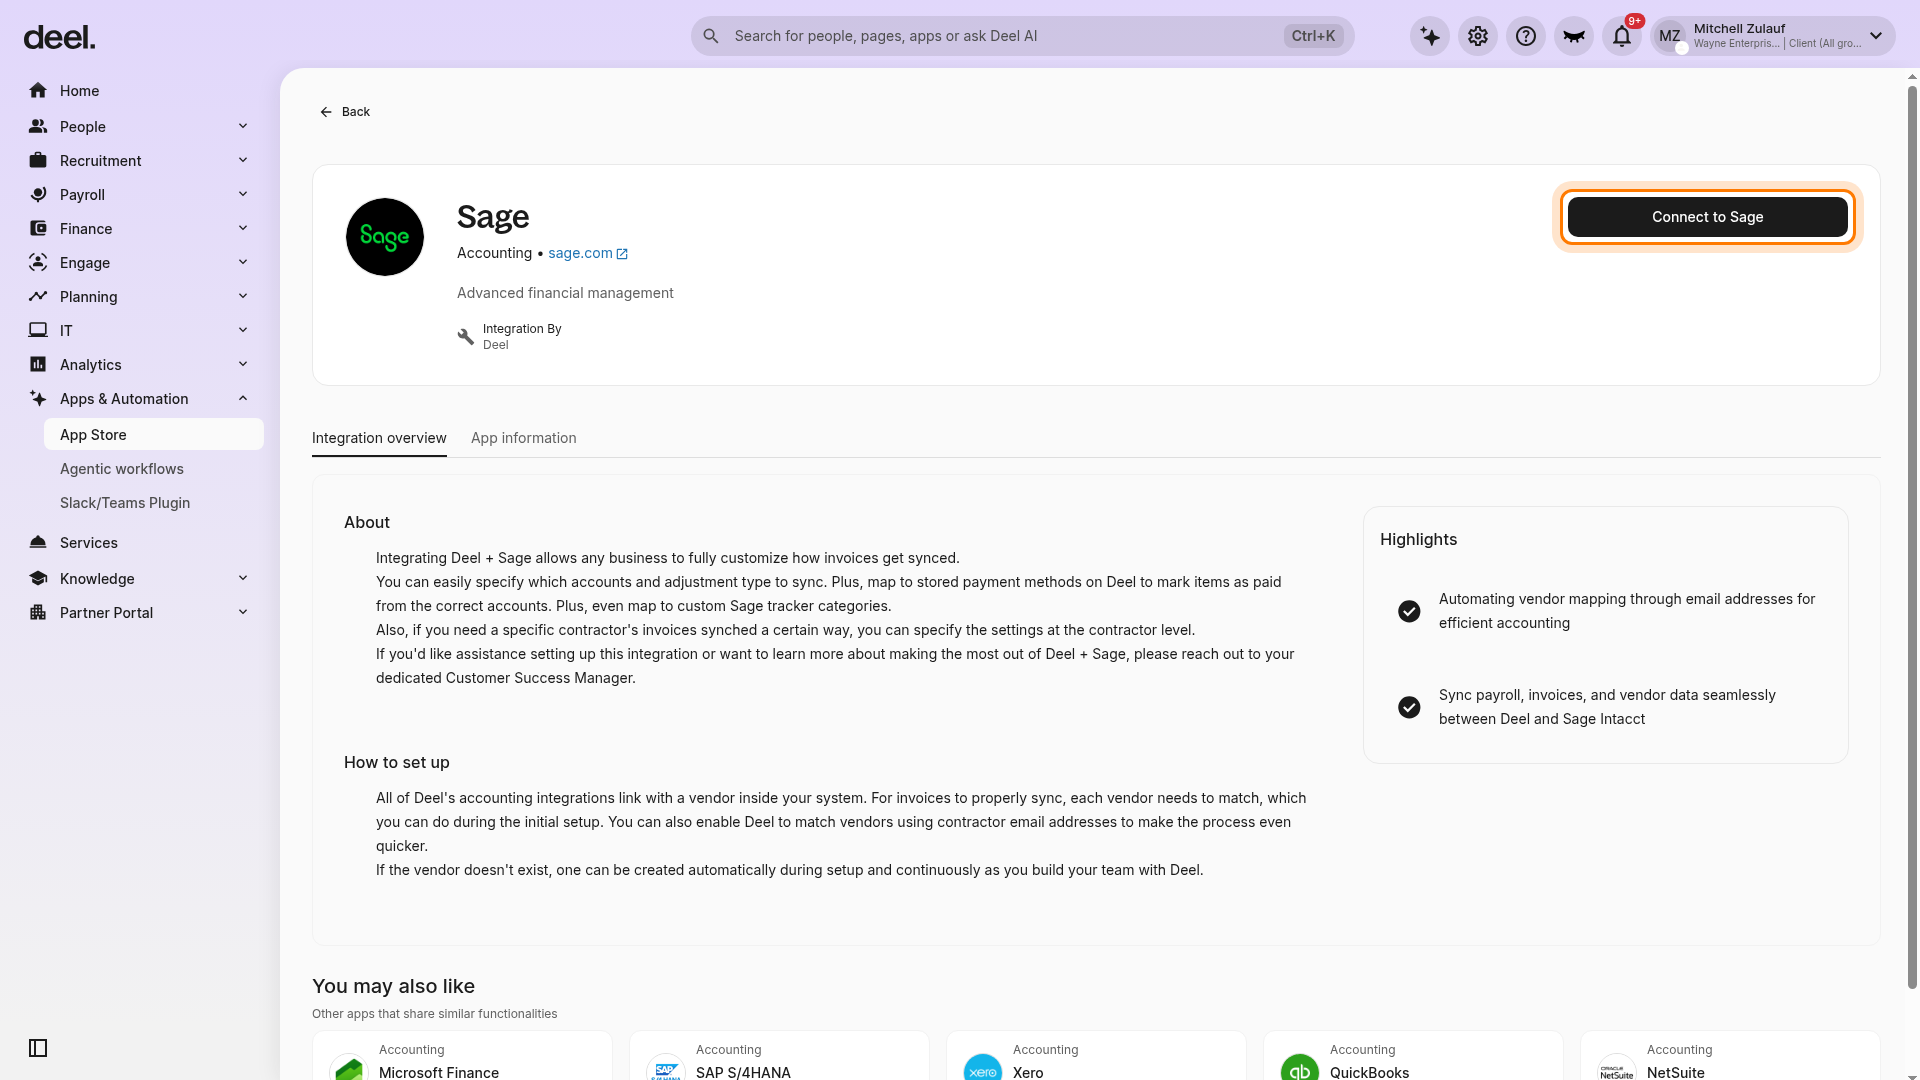
Task: Click the Finance wallet icon
Action: click(38, 229)
